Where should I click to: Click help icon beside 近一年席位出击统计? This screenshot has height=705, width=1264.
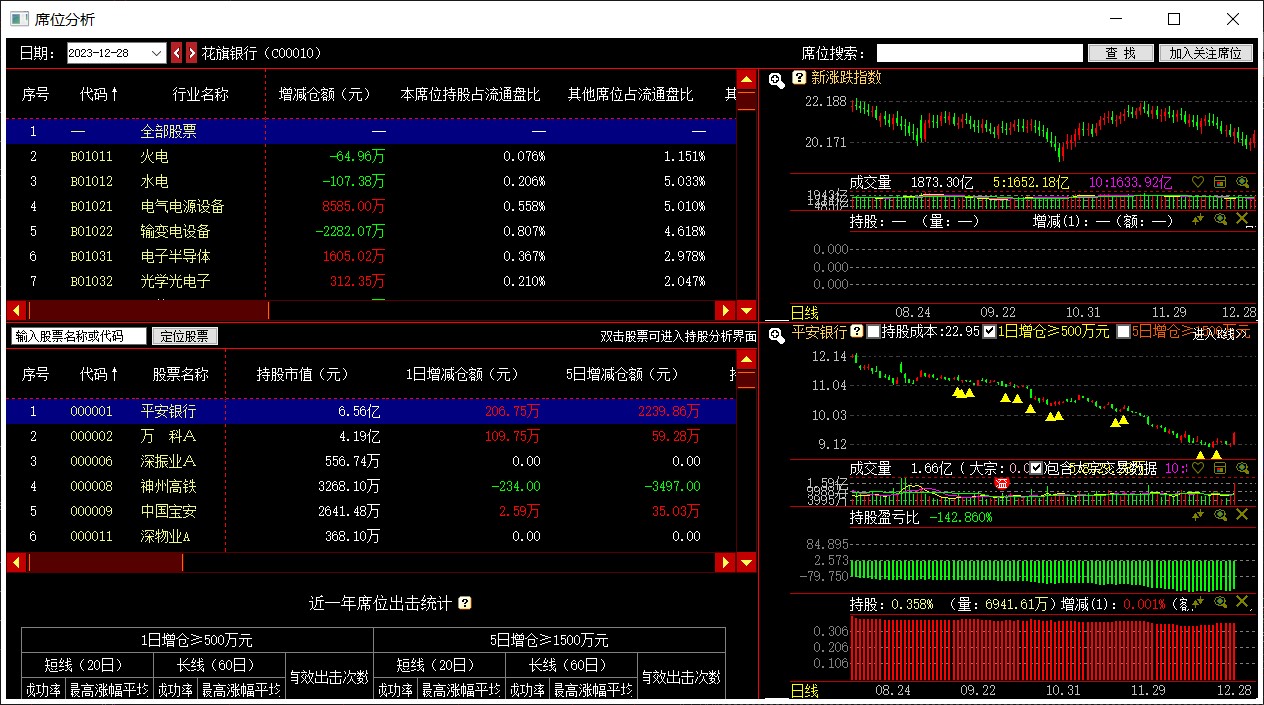tap(464, 603)
